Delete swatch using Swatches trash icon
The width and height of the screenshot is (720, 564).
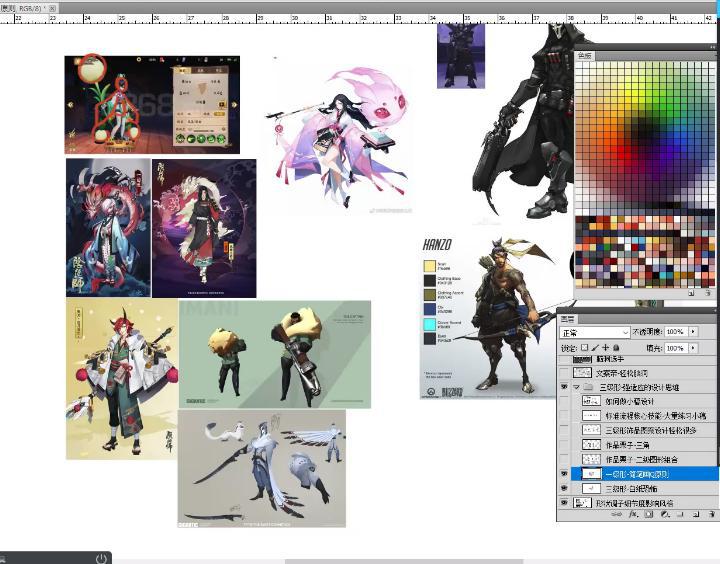click(708, 293)
